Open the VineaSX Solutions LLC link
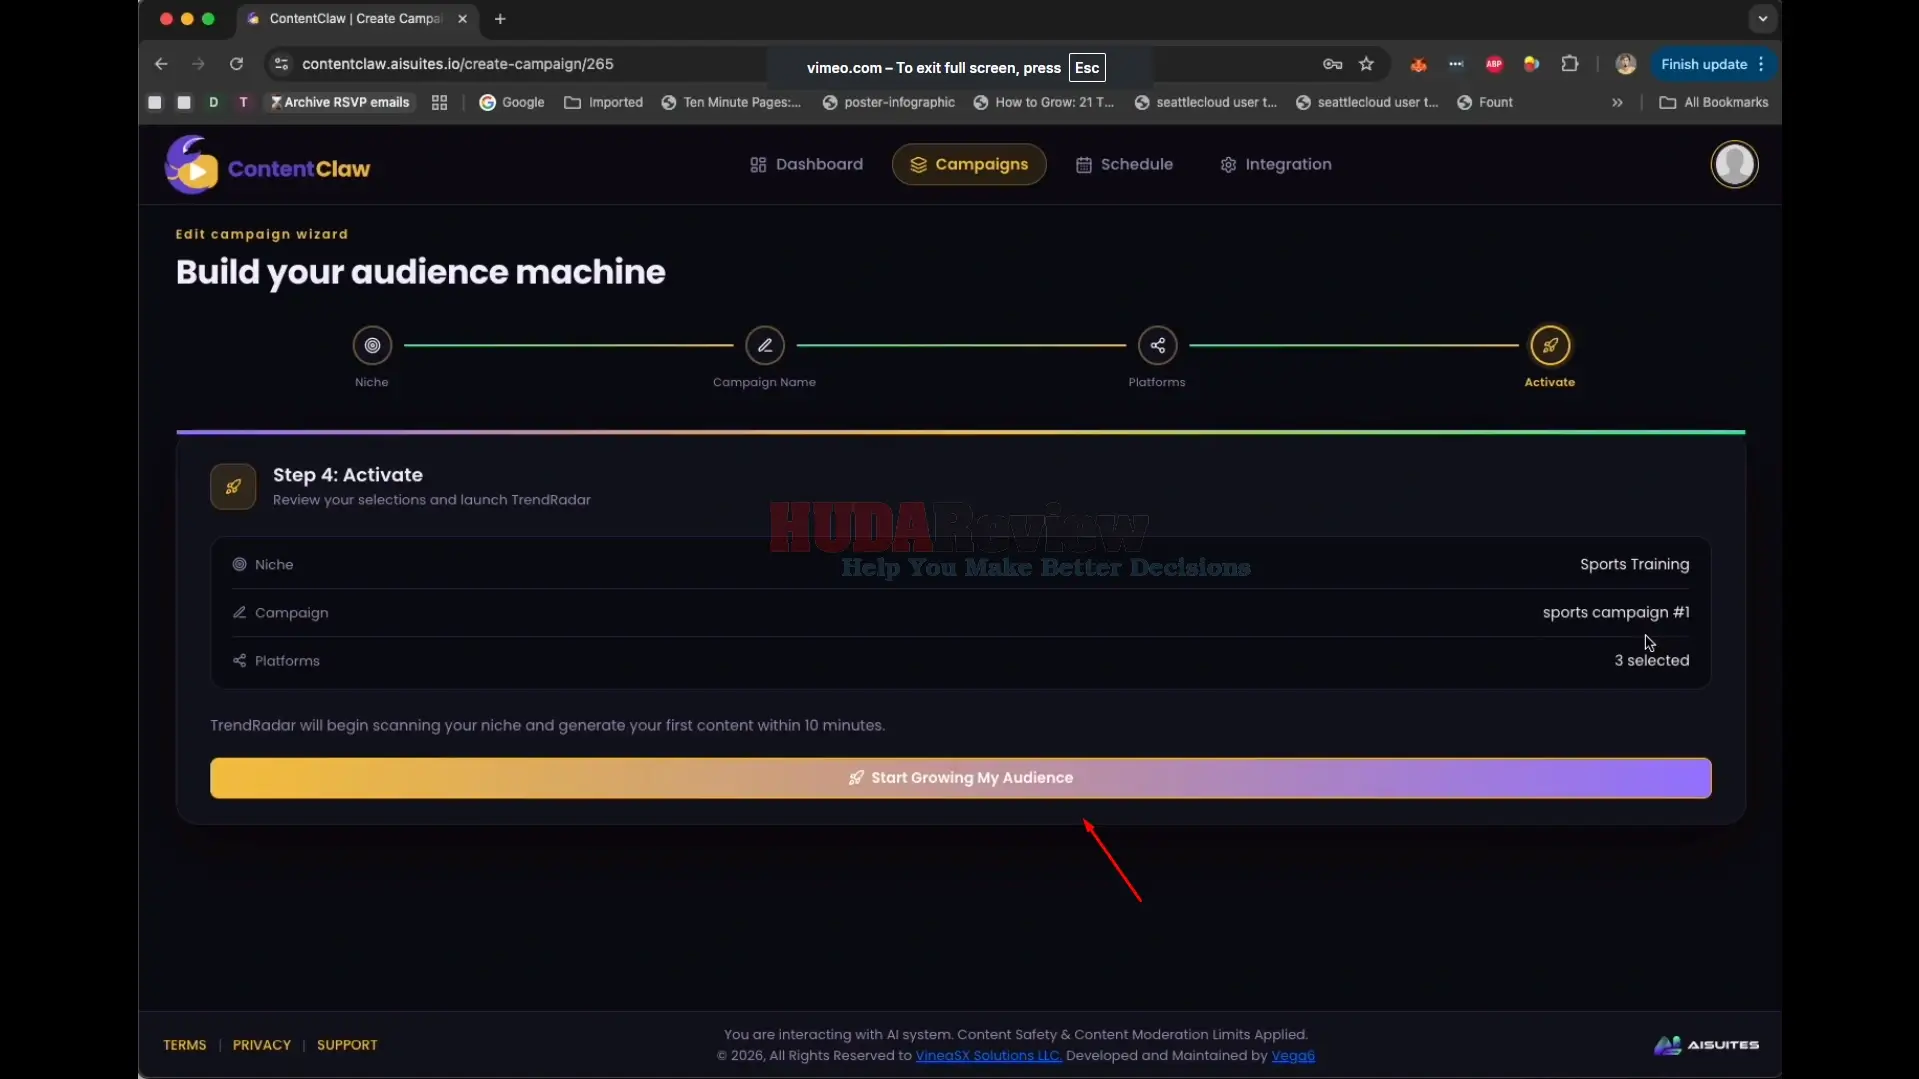The image size is (1919, 1079). pos(988,1056)
